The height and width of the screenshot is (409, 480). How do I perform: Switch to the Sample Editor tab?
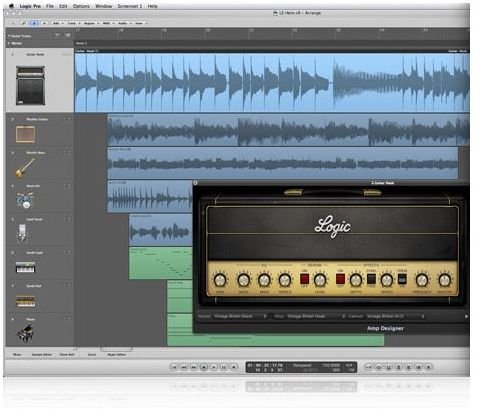[x=42, y=355]
